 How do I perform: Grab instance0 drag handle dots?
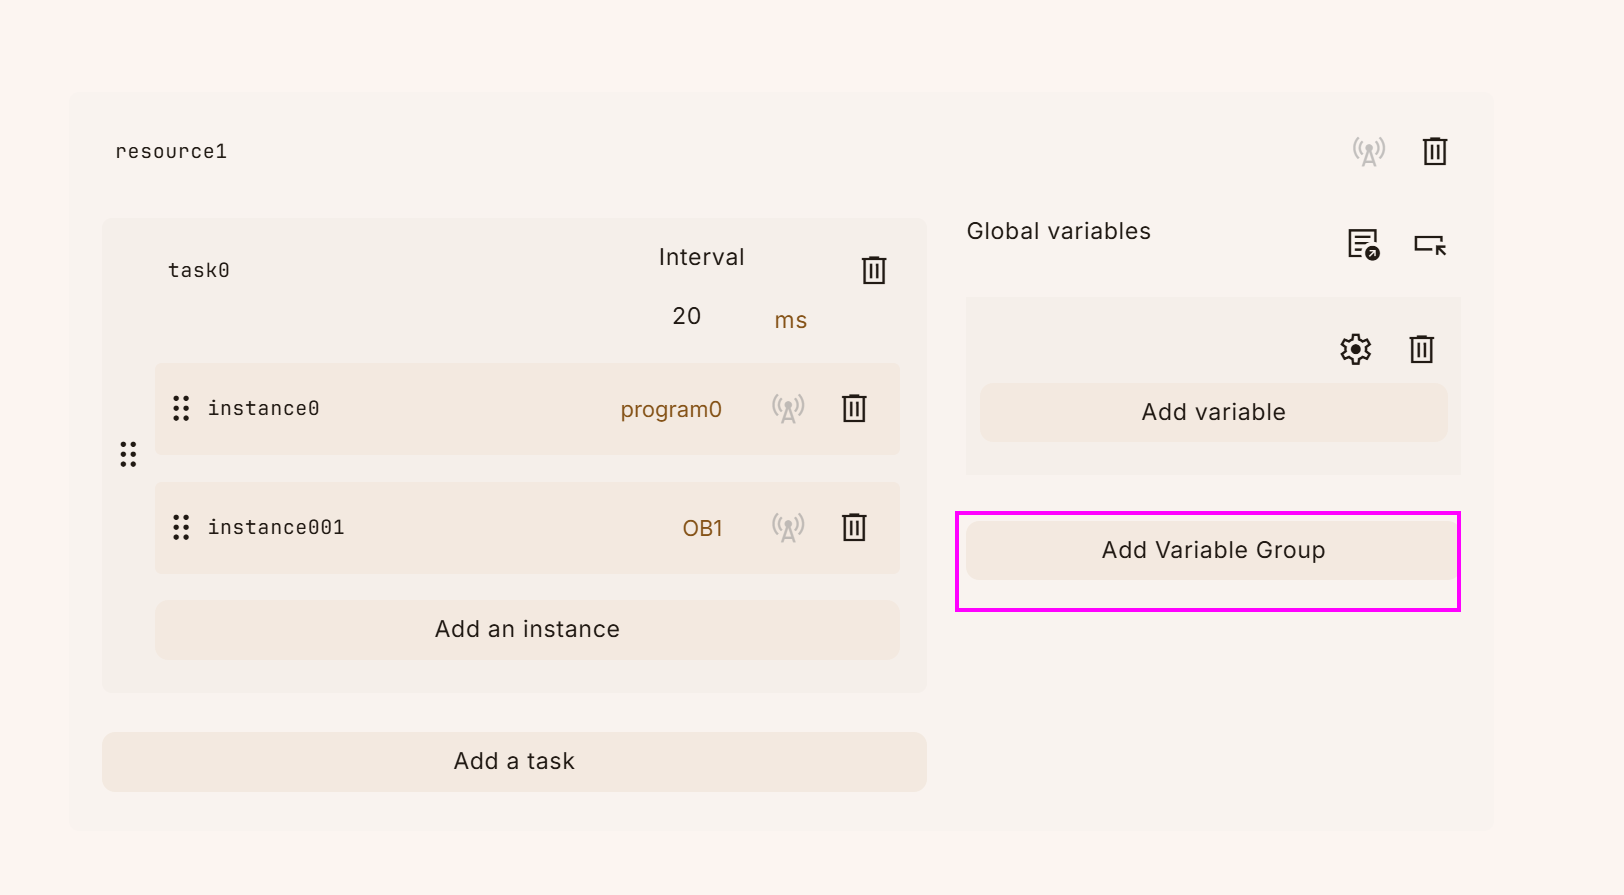[x=181, y=408]
